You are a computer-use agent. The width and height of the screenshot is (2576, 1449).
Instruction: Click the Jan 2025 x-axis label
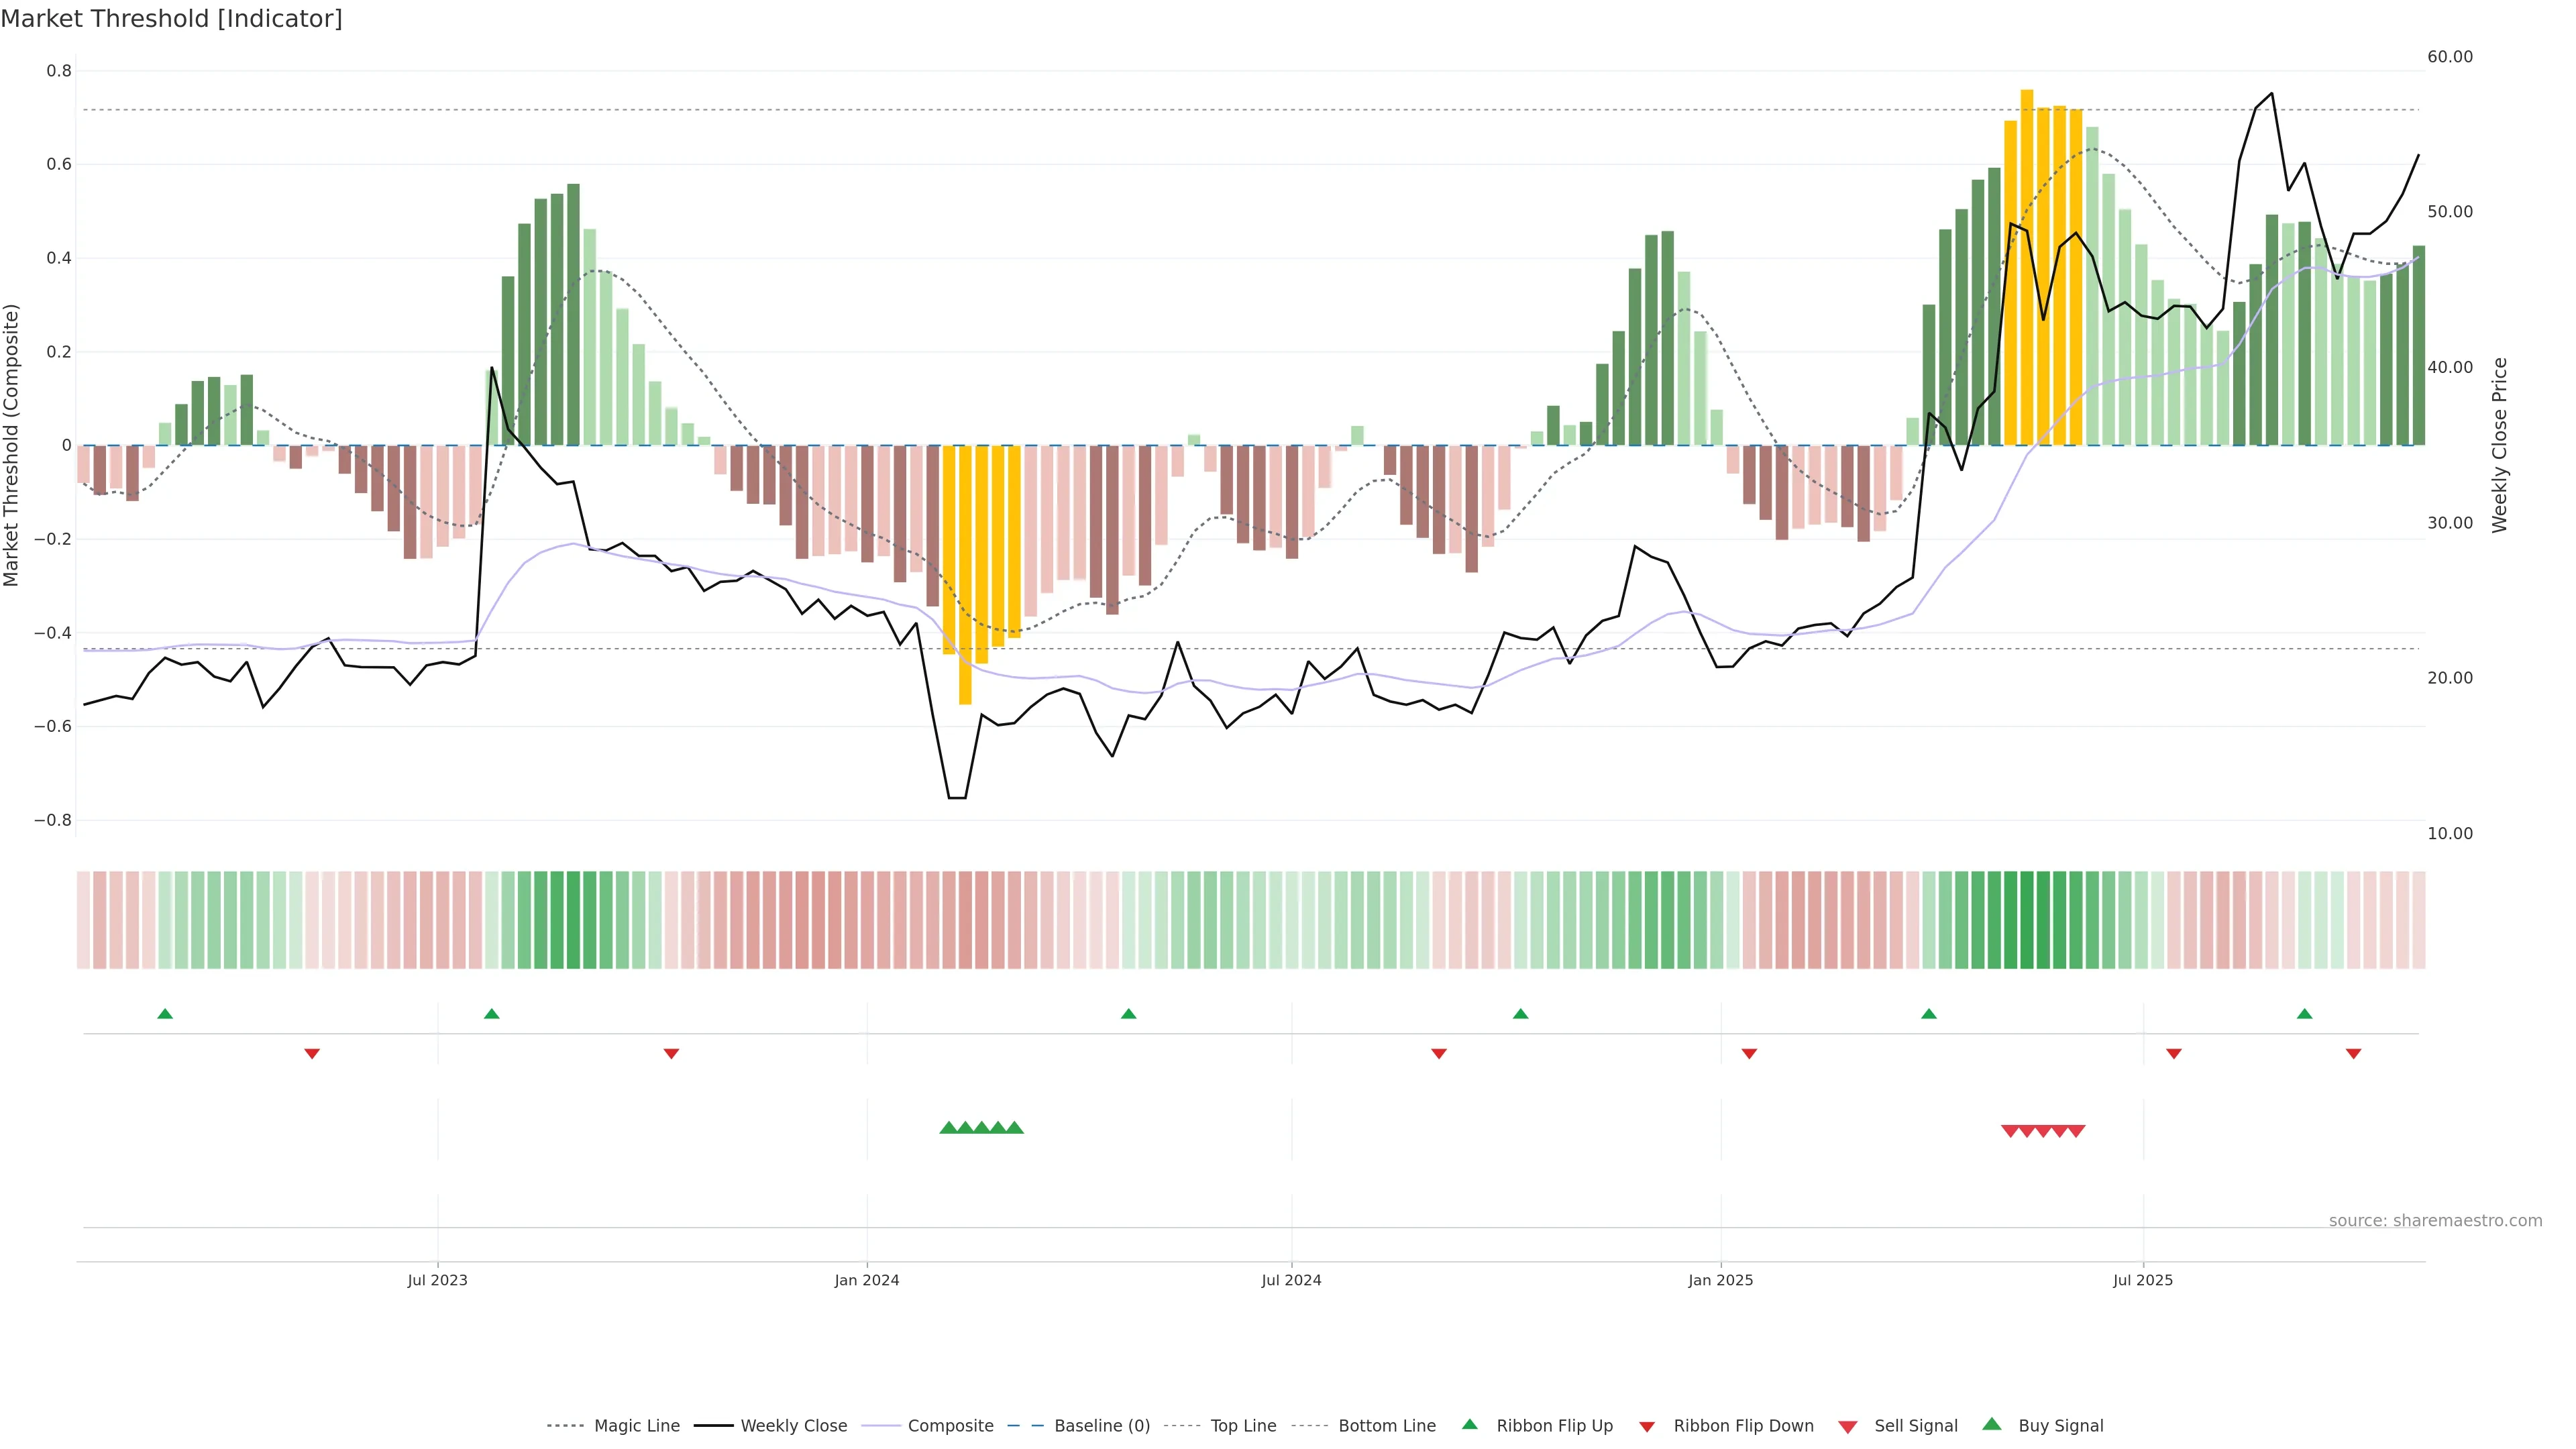pos(1720,1280)
